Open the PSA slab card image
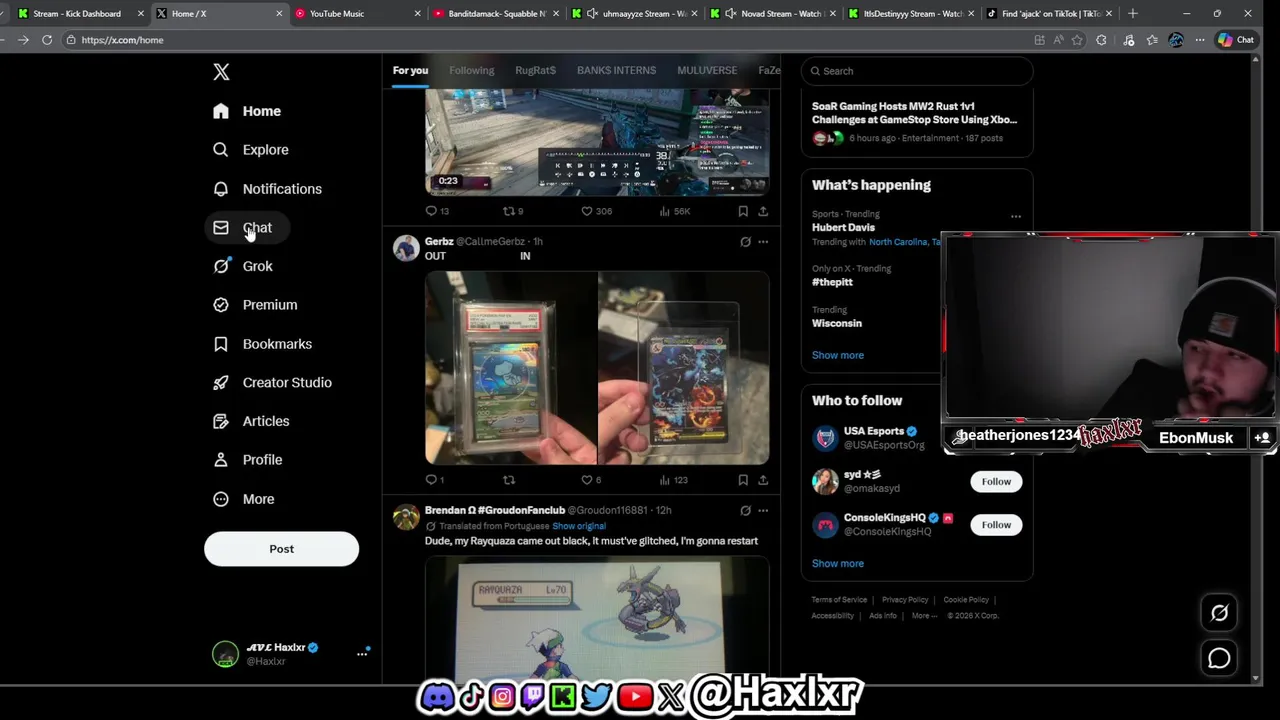Screen dimensions: 1280x720 511,368
